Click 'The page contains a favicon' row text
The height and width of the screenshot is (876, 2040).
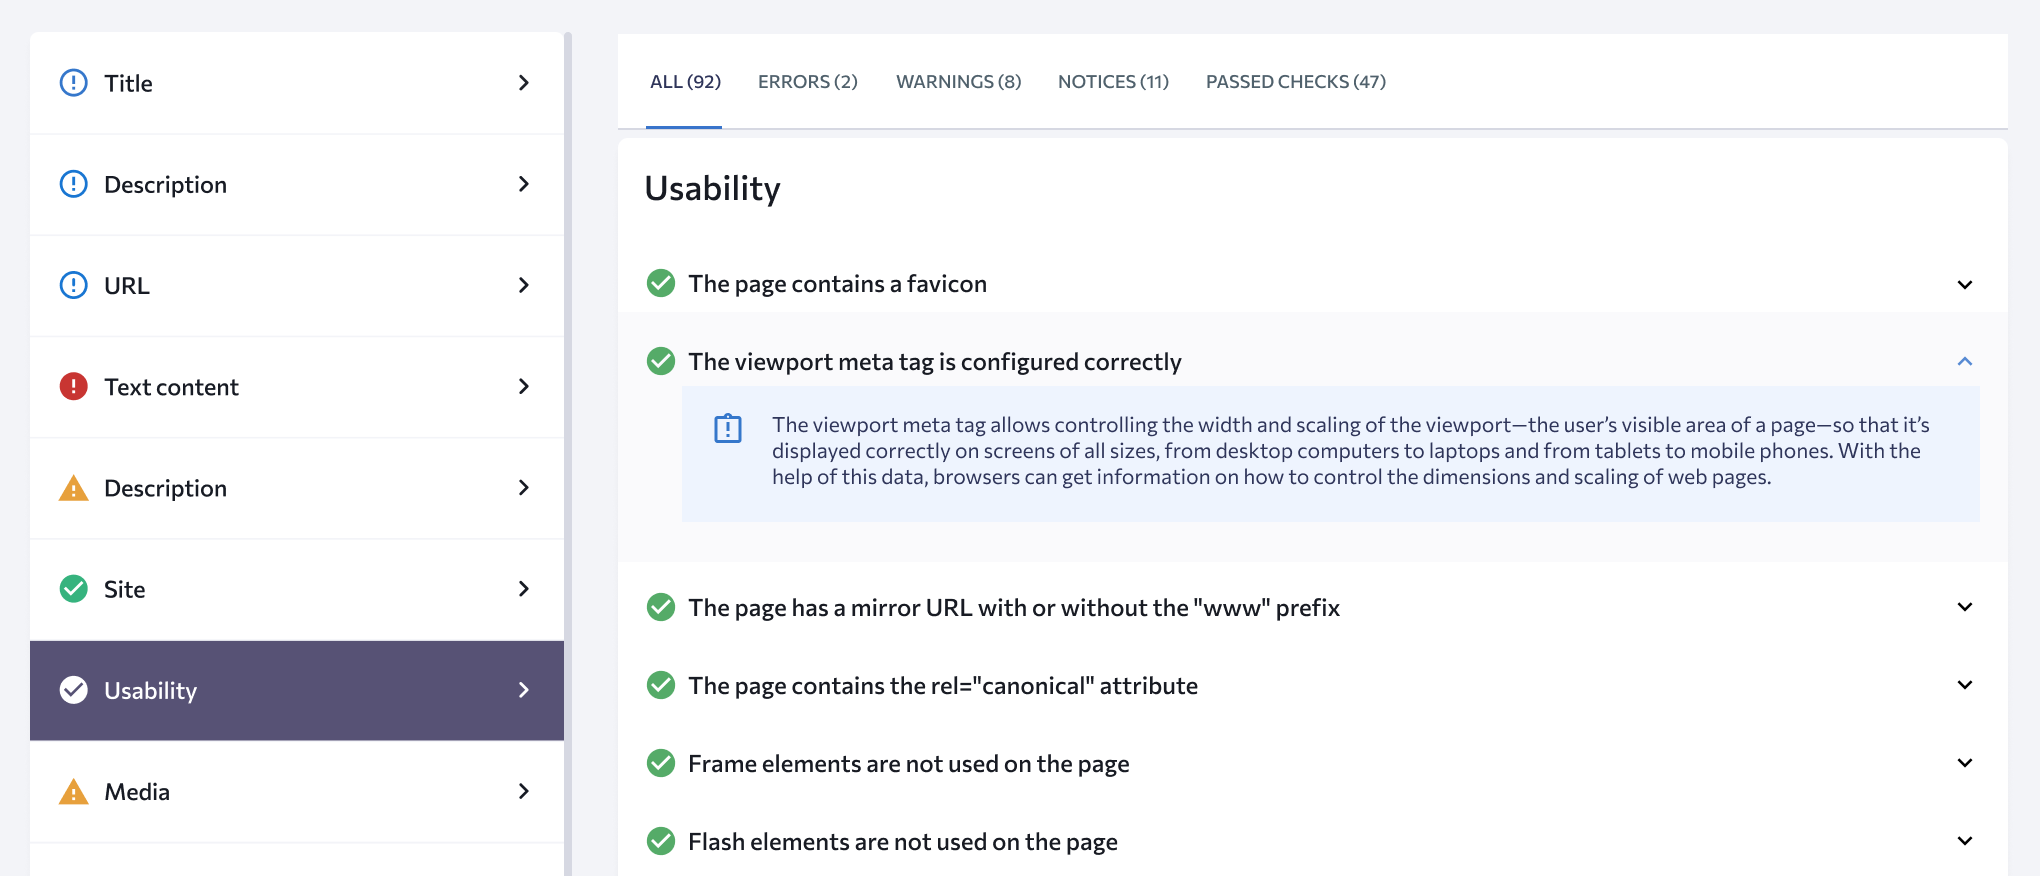837,284
